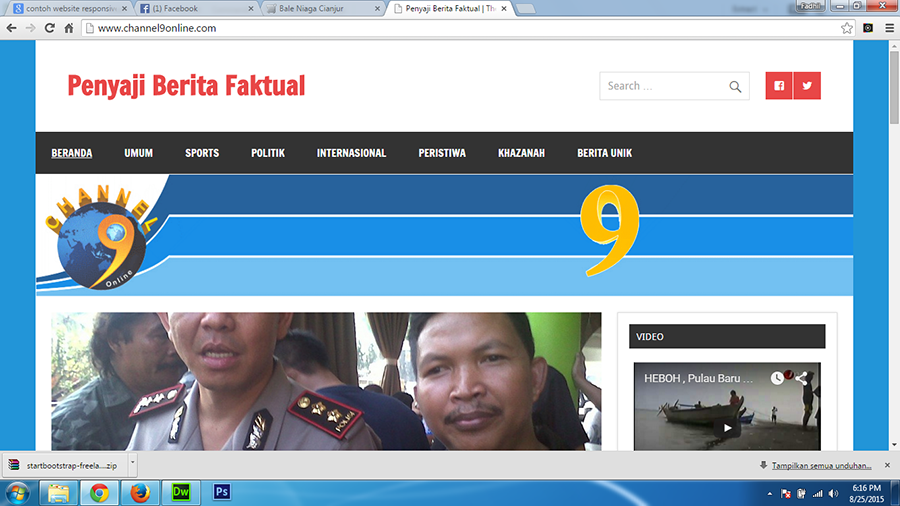Click the video share icon
Image resolution: width=900 pixels, height=506 pixels.
tap(805, 379)
